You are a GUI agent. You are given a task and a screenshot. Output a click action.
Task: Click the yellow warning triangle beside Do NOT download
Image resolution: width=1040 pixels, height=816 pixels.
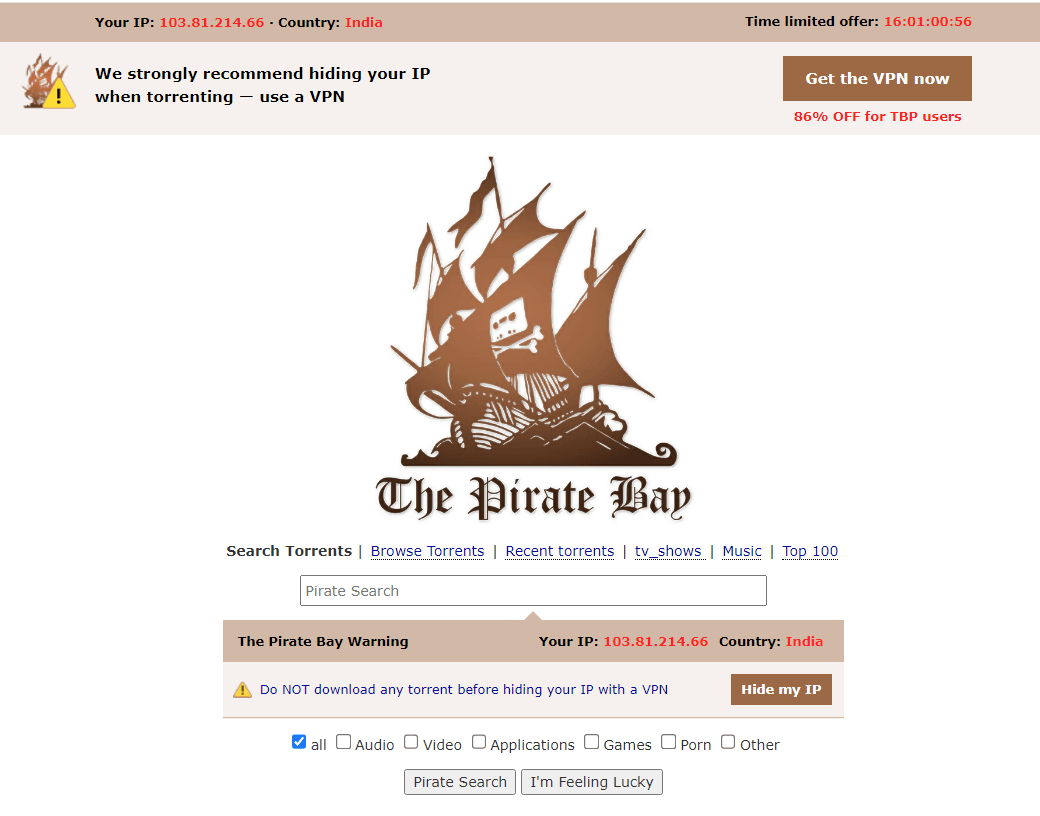tap(243, 690)
